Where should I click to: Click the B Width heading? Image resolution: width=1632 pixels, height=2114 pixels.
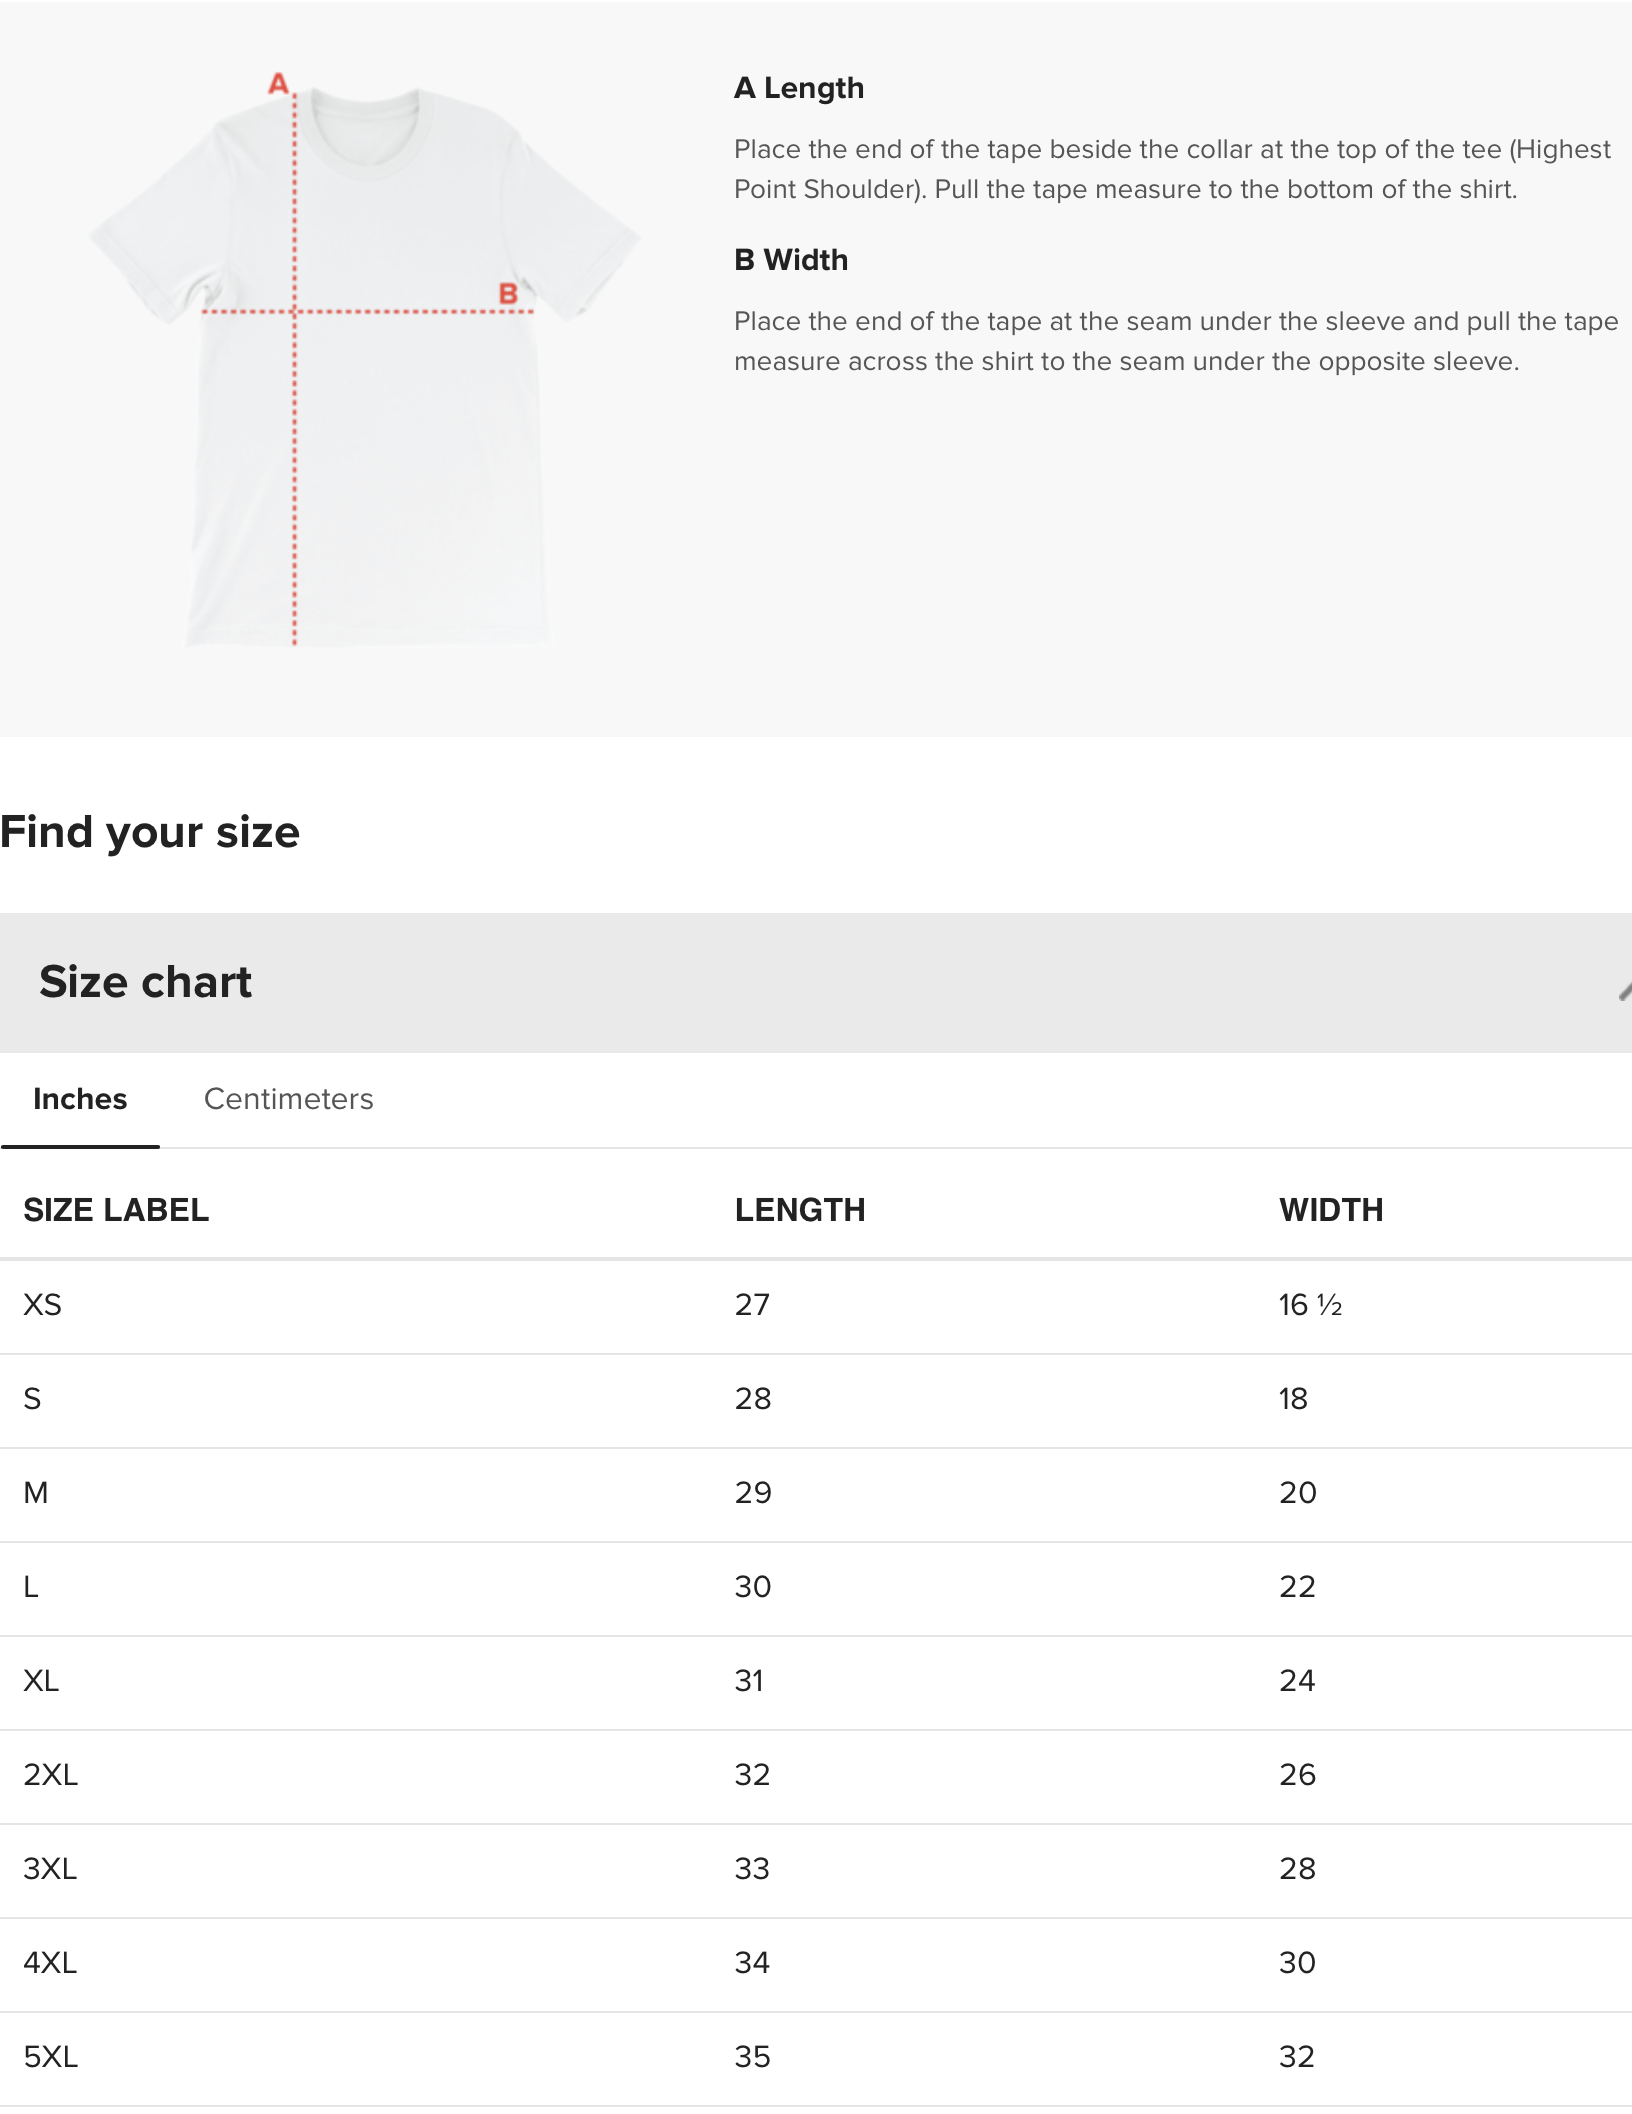pyautogui.click(x=791, y=260)
